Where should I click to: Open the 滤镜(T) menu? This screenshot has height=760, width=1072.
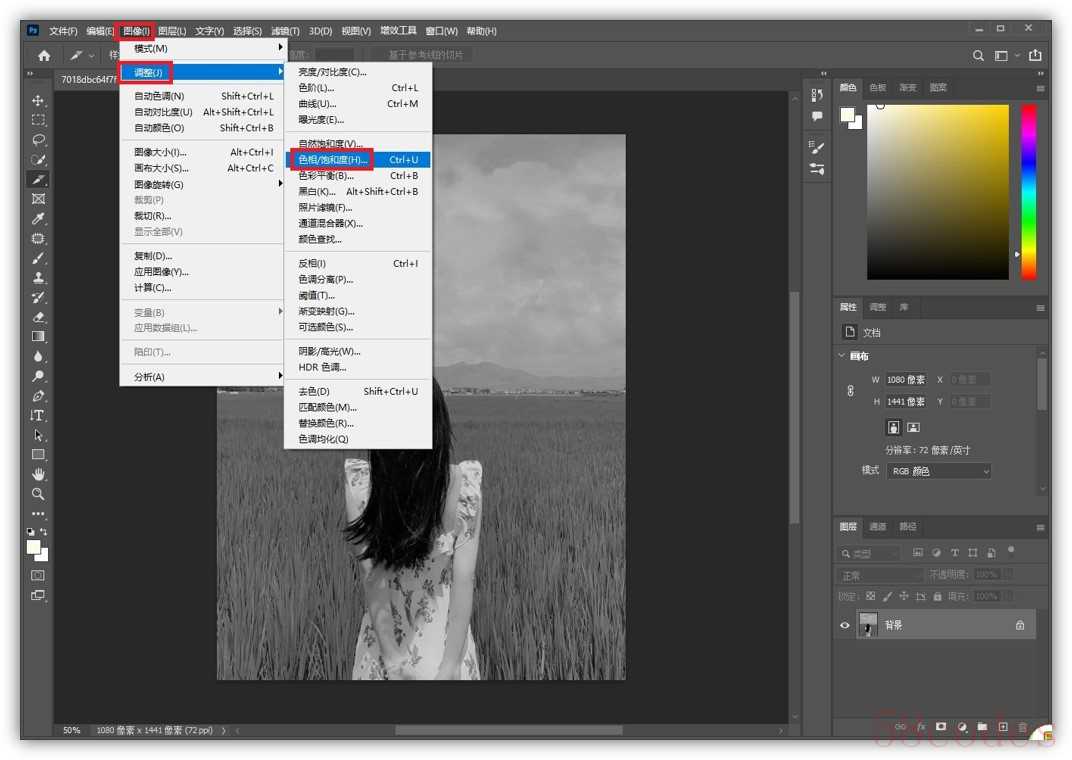[285, 31]
